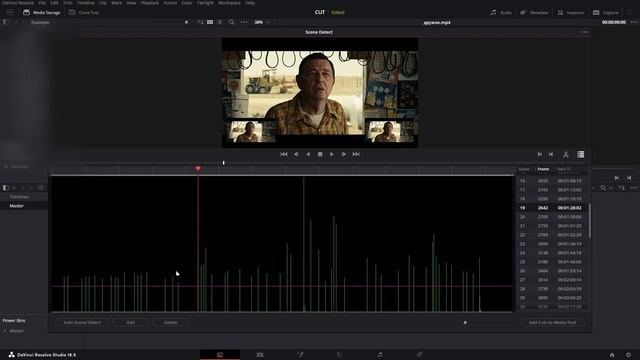Jump to first frame of clip

[284, 154]
